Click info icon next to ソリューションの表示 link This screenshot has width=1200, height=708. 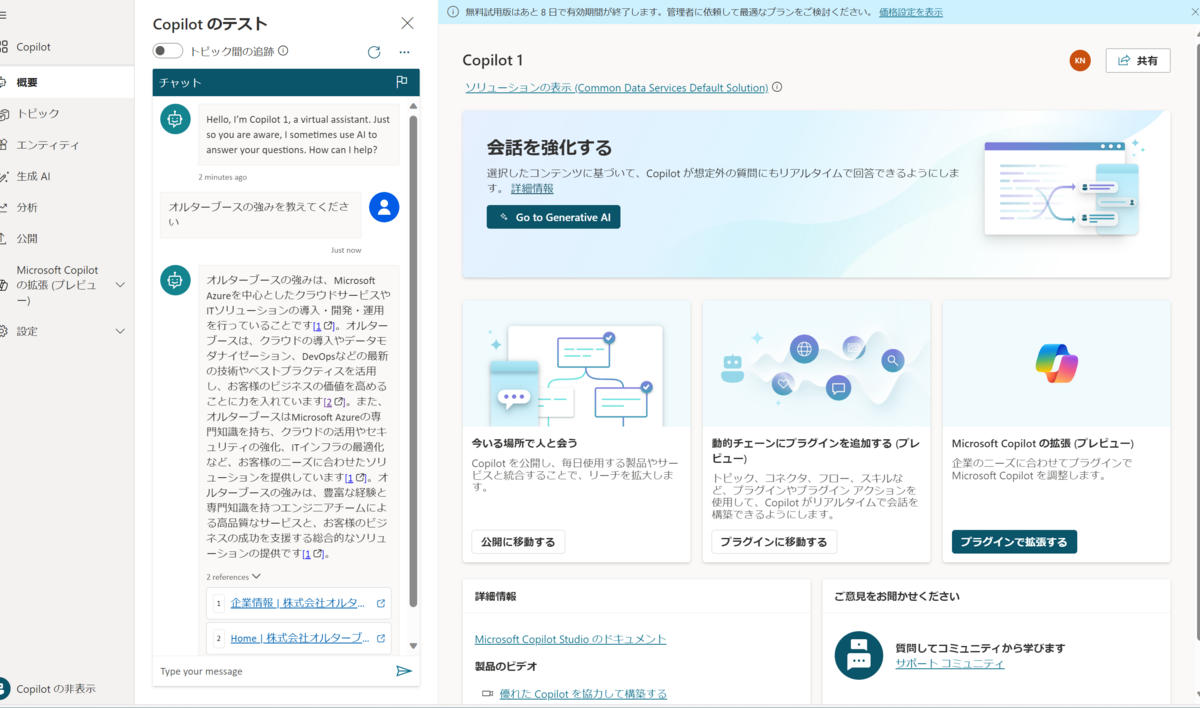pos(777,88)
